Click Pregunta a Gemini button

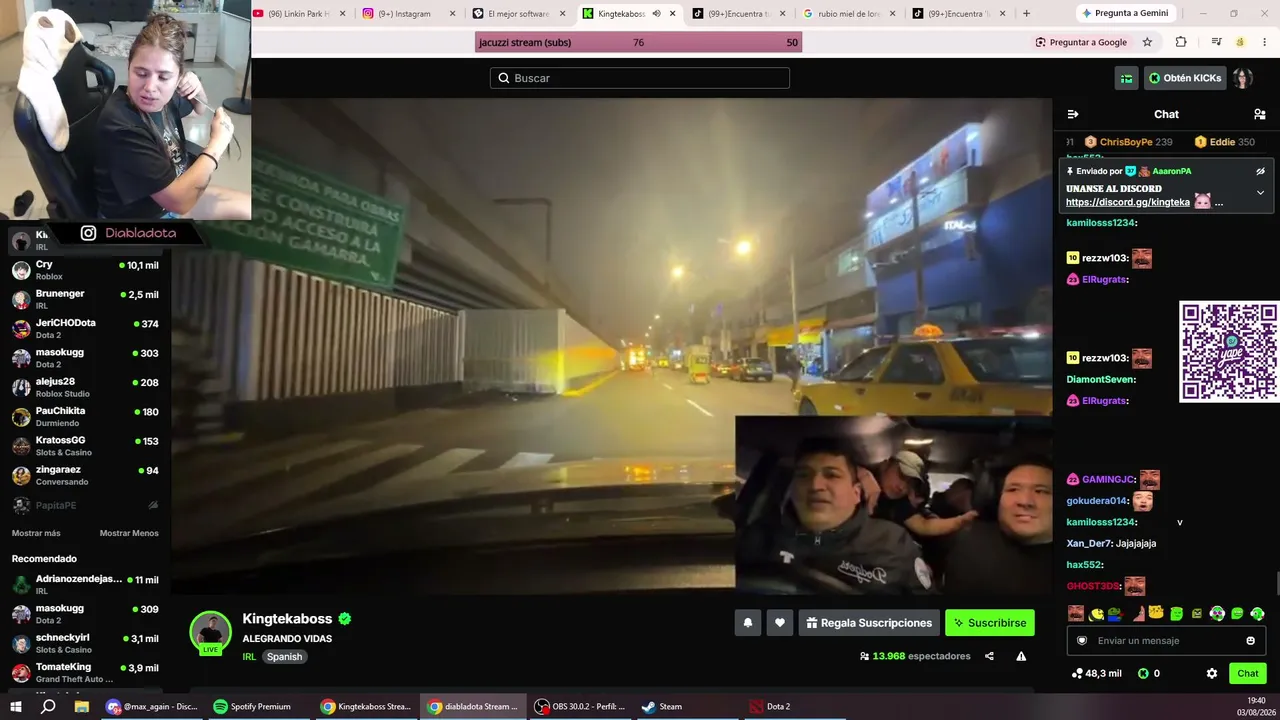(x=1124, y=14)
